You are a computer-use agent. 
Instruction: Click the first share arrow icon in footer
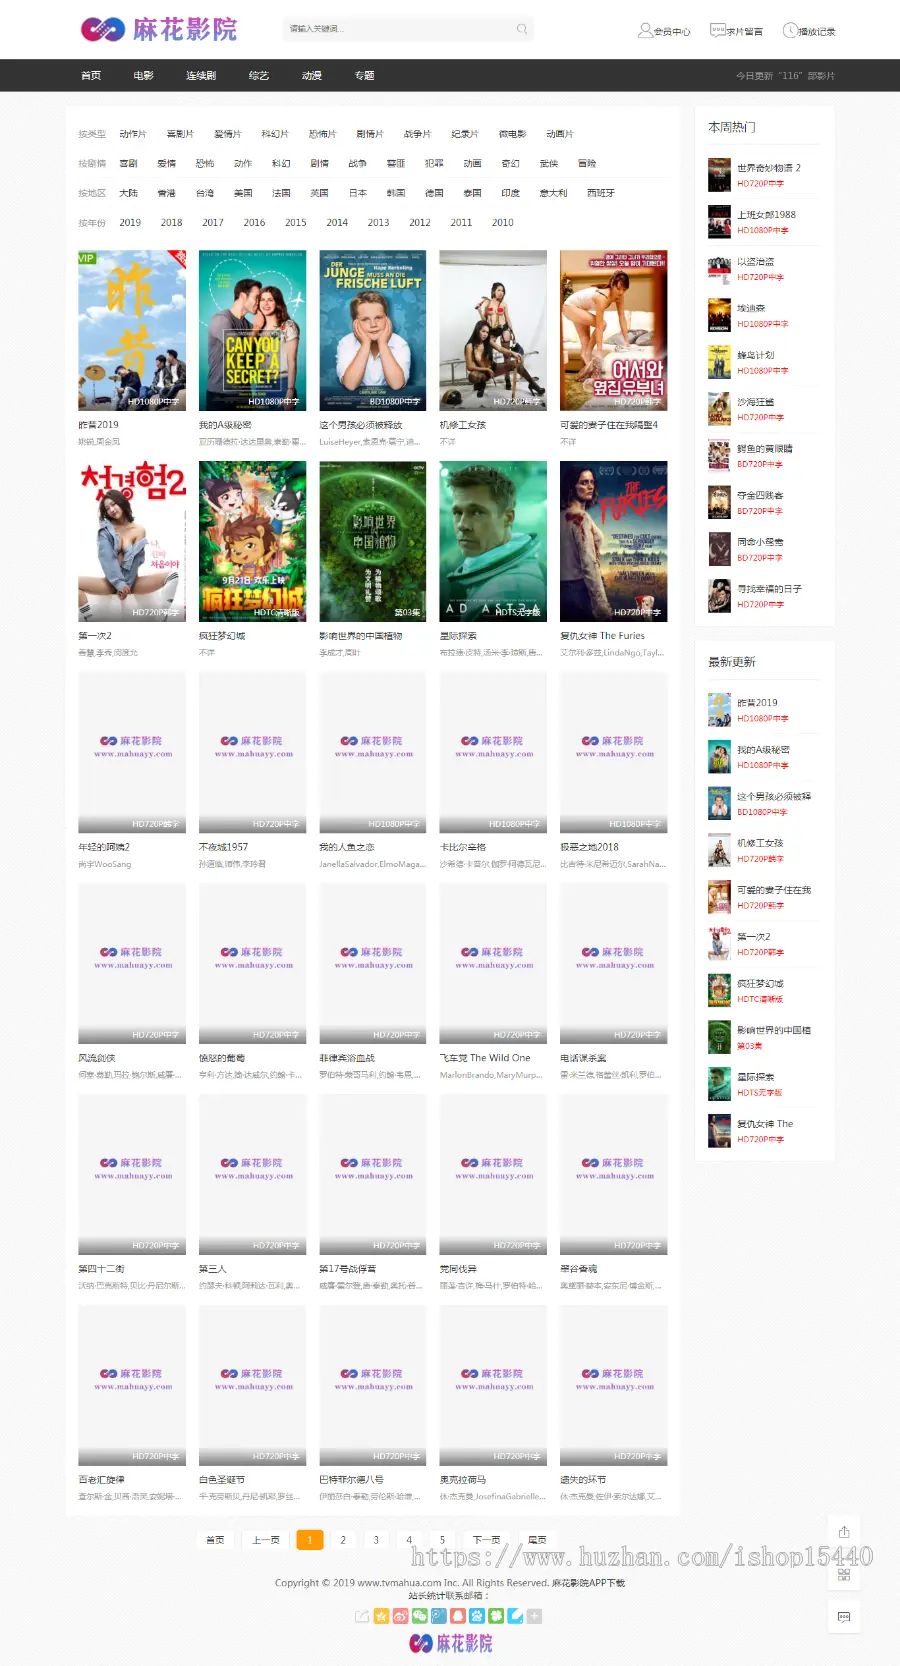tap(362, 1616)
